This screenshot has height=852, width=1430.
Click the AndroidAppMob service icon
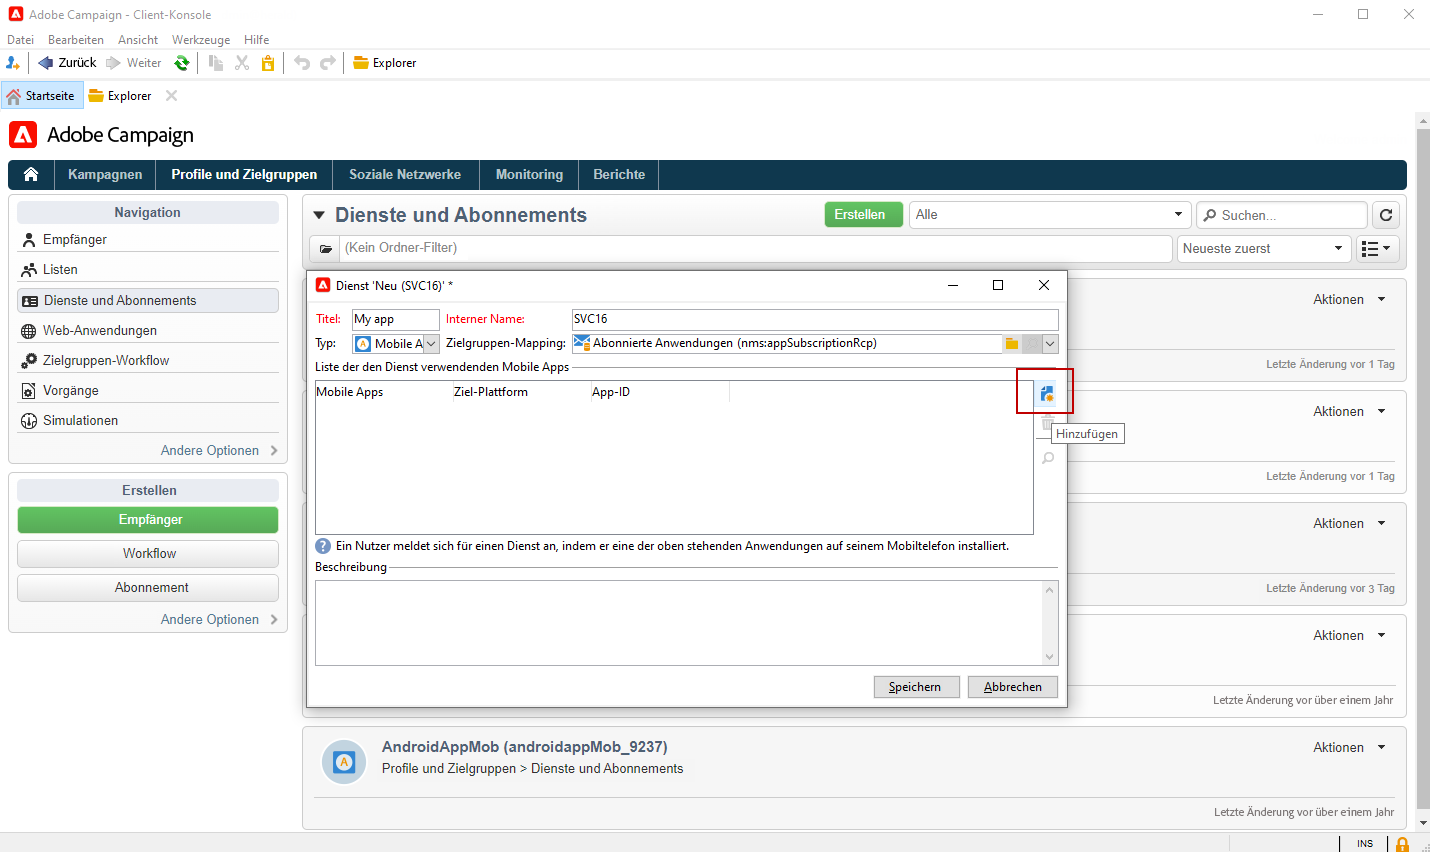coord(344,762)
